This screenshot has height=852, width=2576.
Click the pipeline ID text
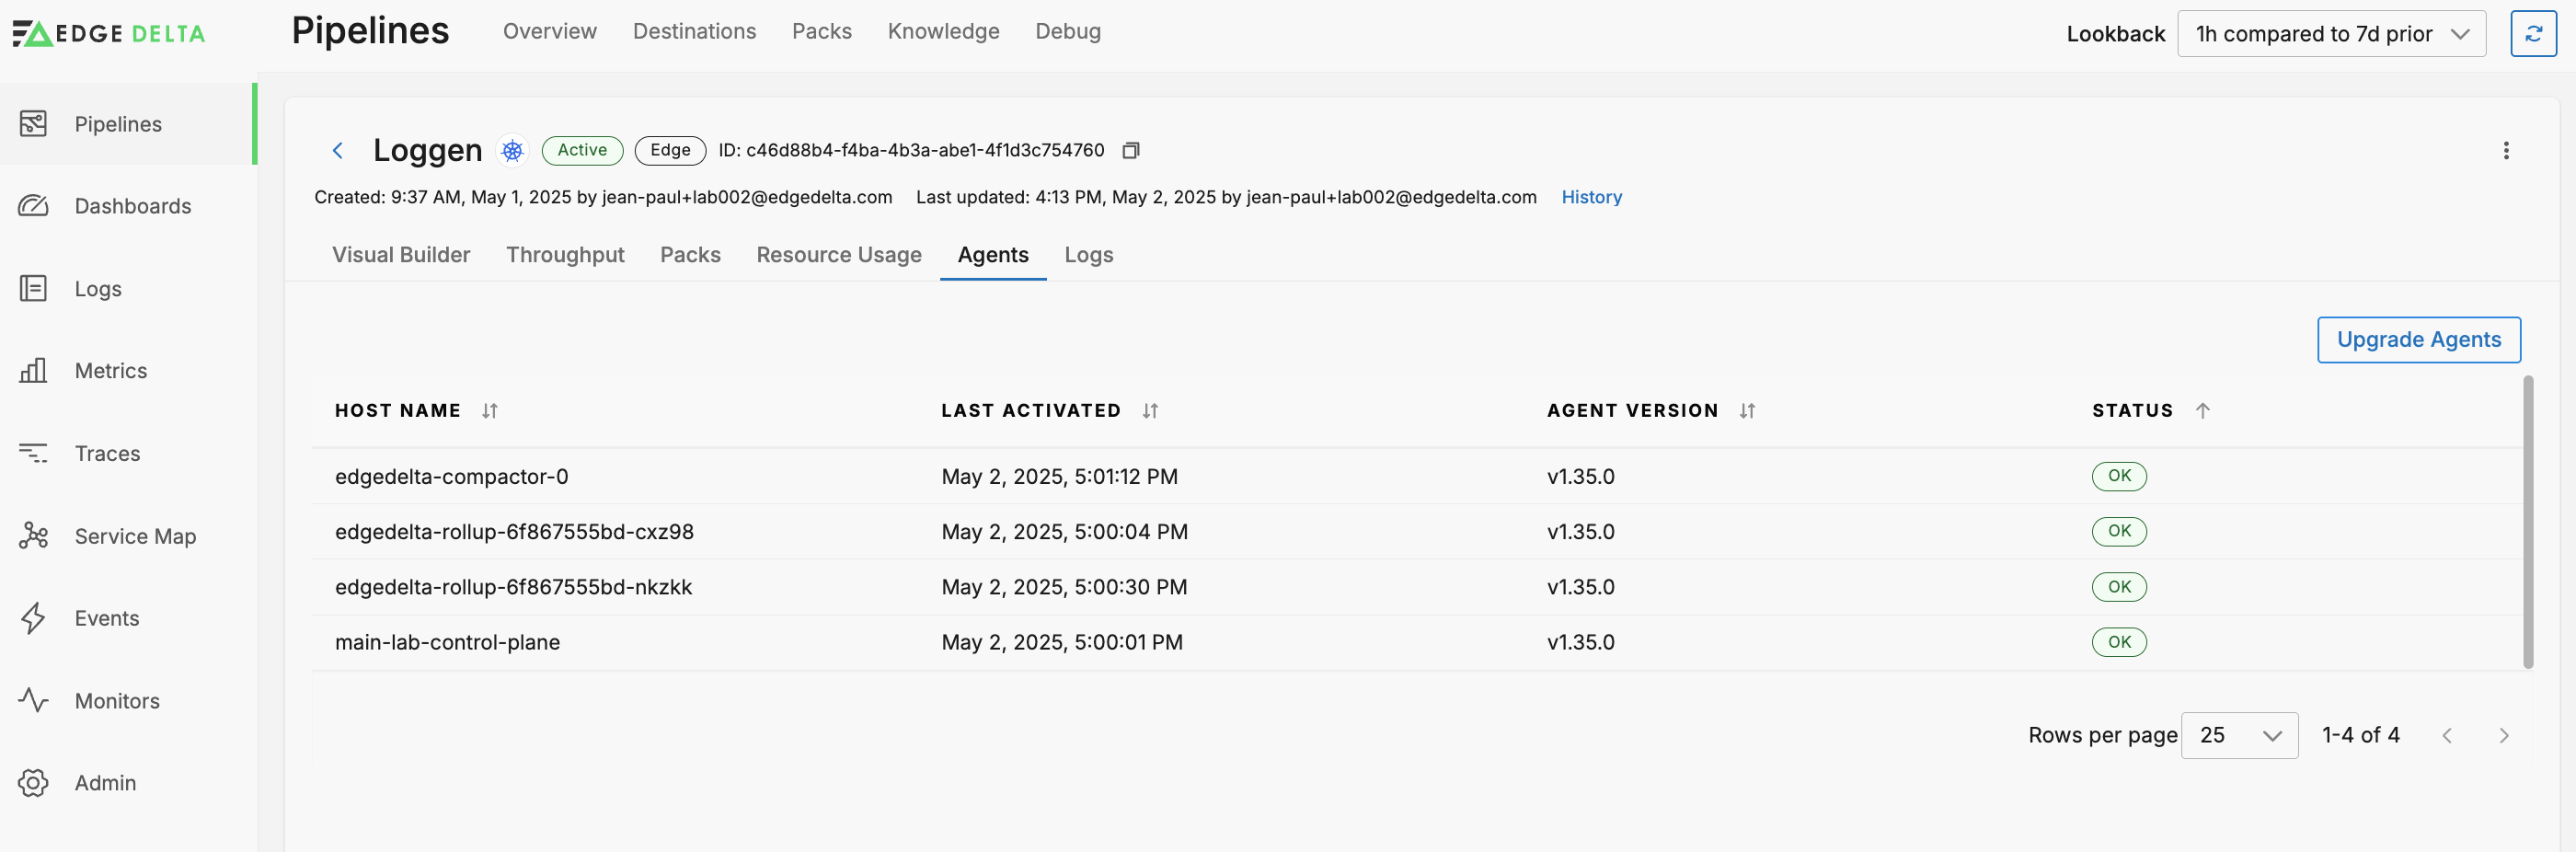coord(910,151)
